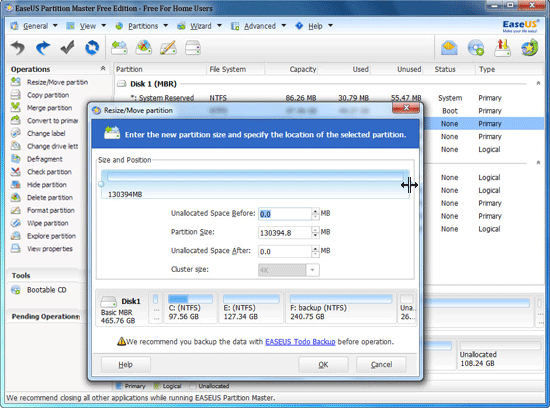
Task: Select the E: (NTFS) 127.34 GB block
Action: tap(251, 308)
